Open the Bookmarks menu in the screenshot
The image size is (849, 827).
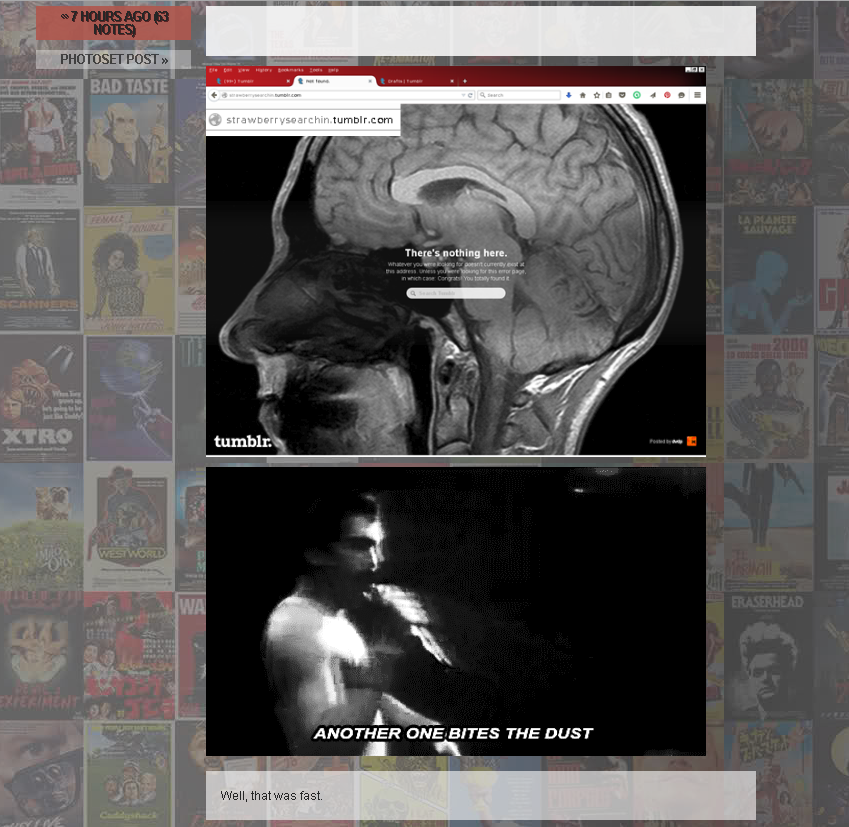(x=291, y=70)
